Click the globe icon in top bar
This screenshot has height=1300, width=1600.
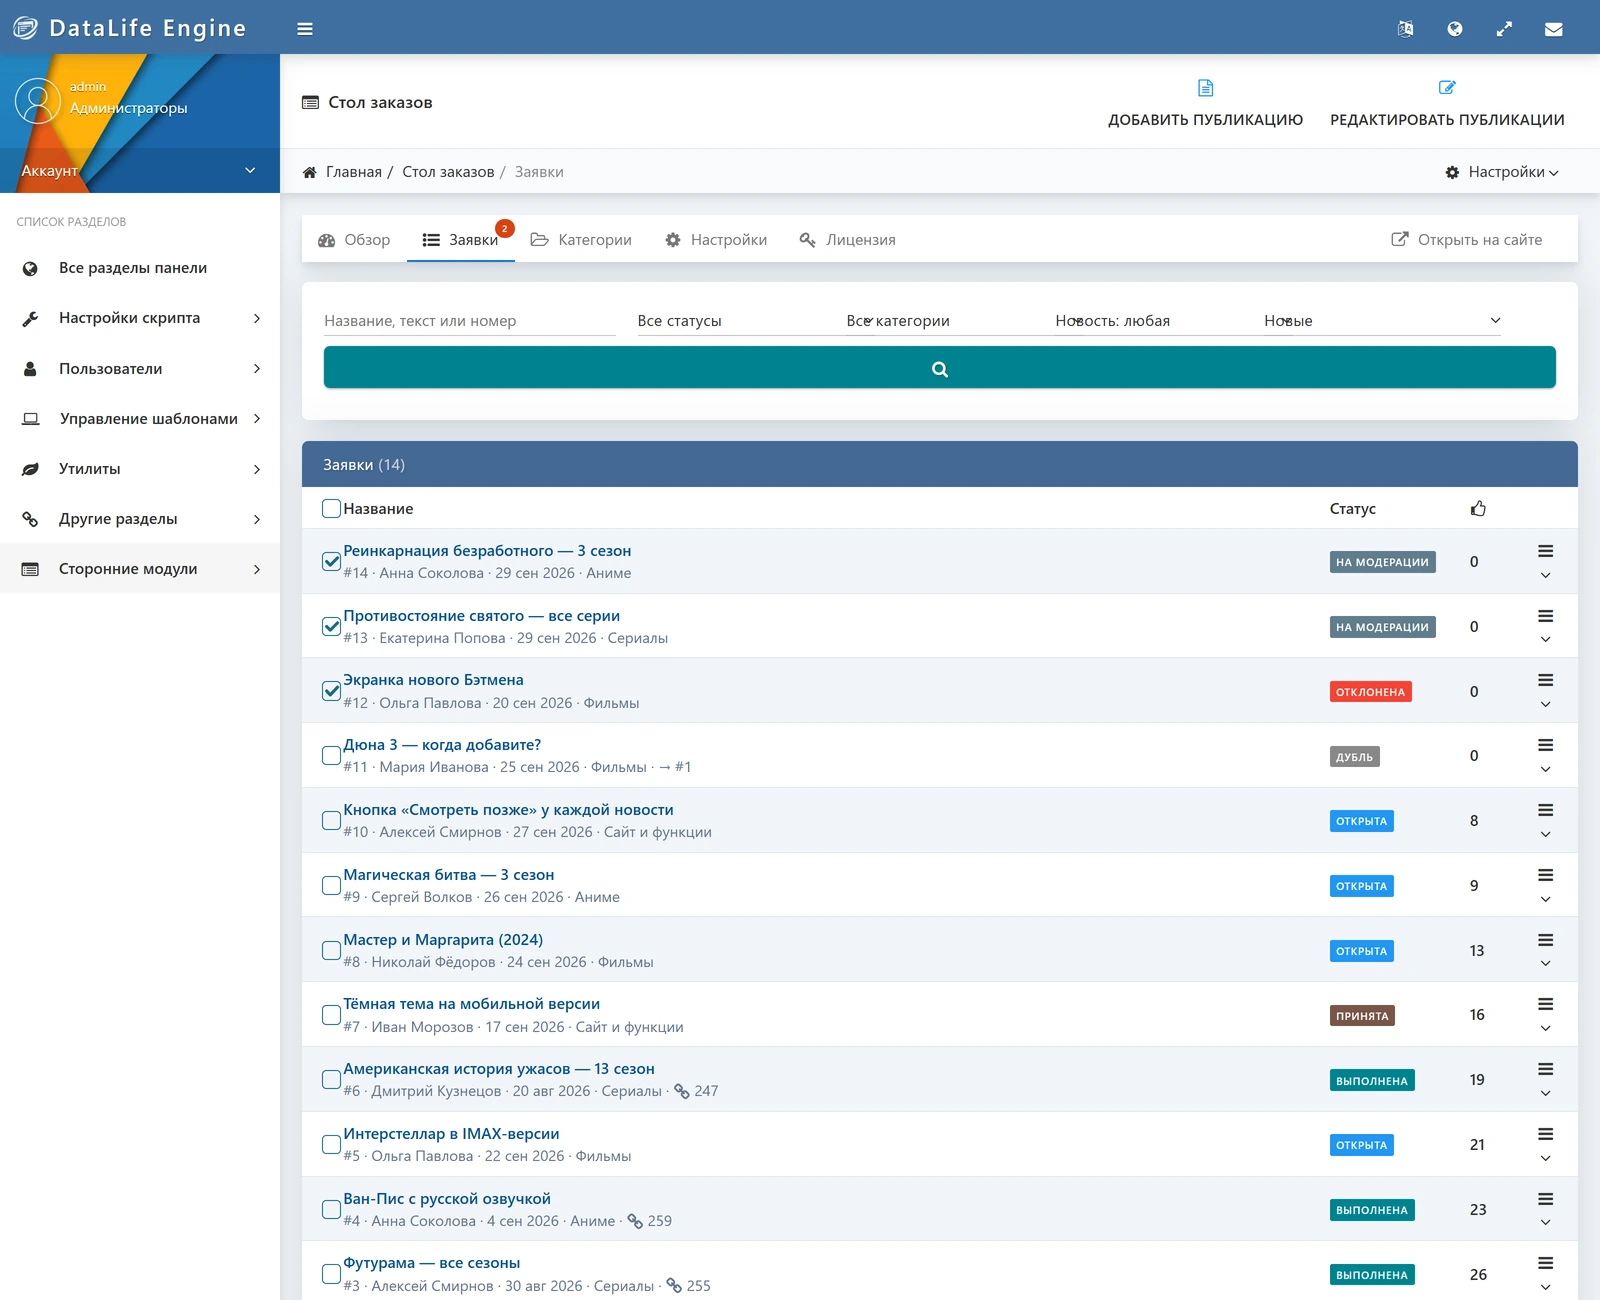(1455, 29)
